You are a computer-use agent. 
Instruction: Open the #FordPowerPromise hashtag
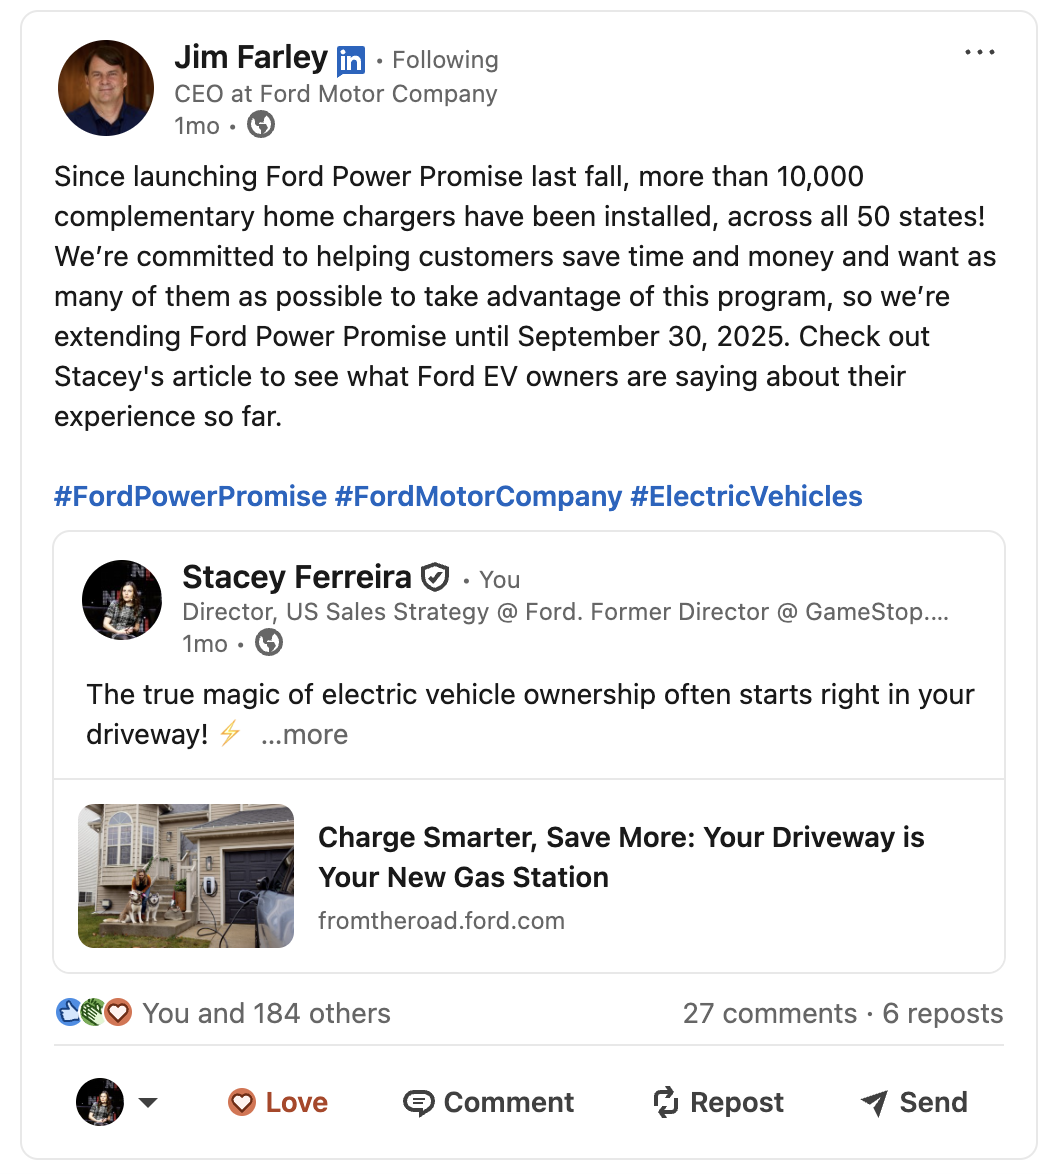pyautogui.click(x=190, y=496)
